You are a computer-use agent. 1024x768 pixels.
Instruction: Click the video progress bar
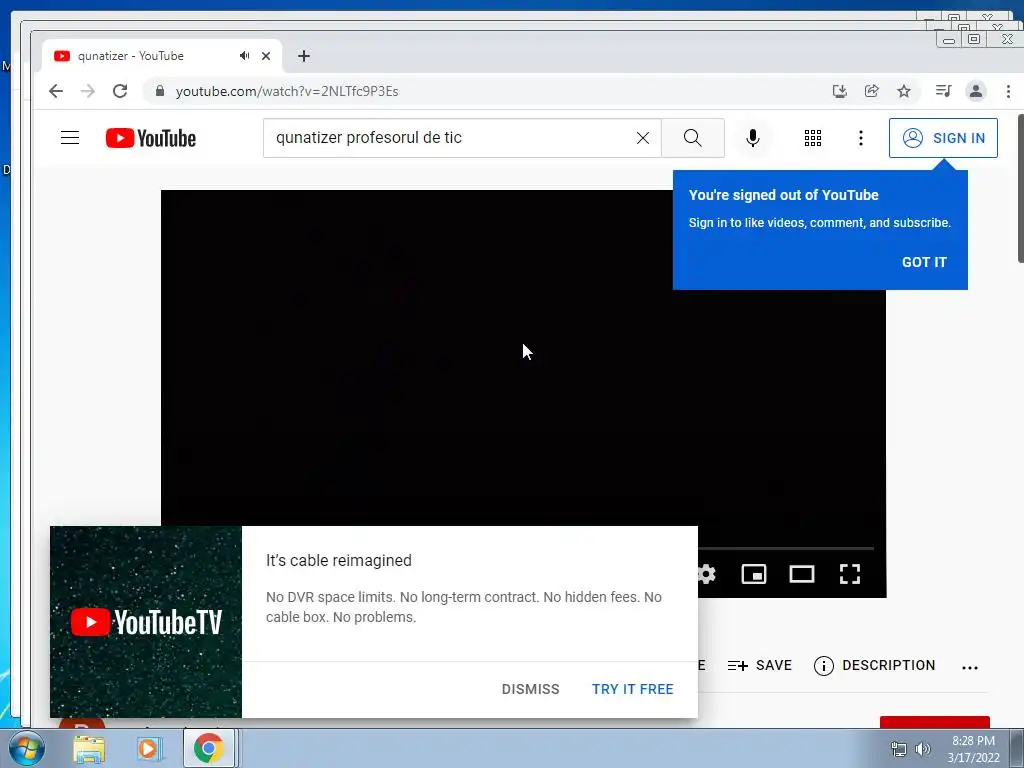pyautogui.click(x=786, y=548)
